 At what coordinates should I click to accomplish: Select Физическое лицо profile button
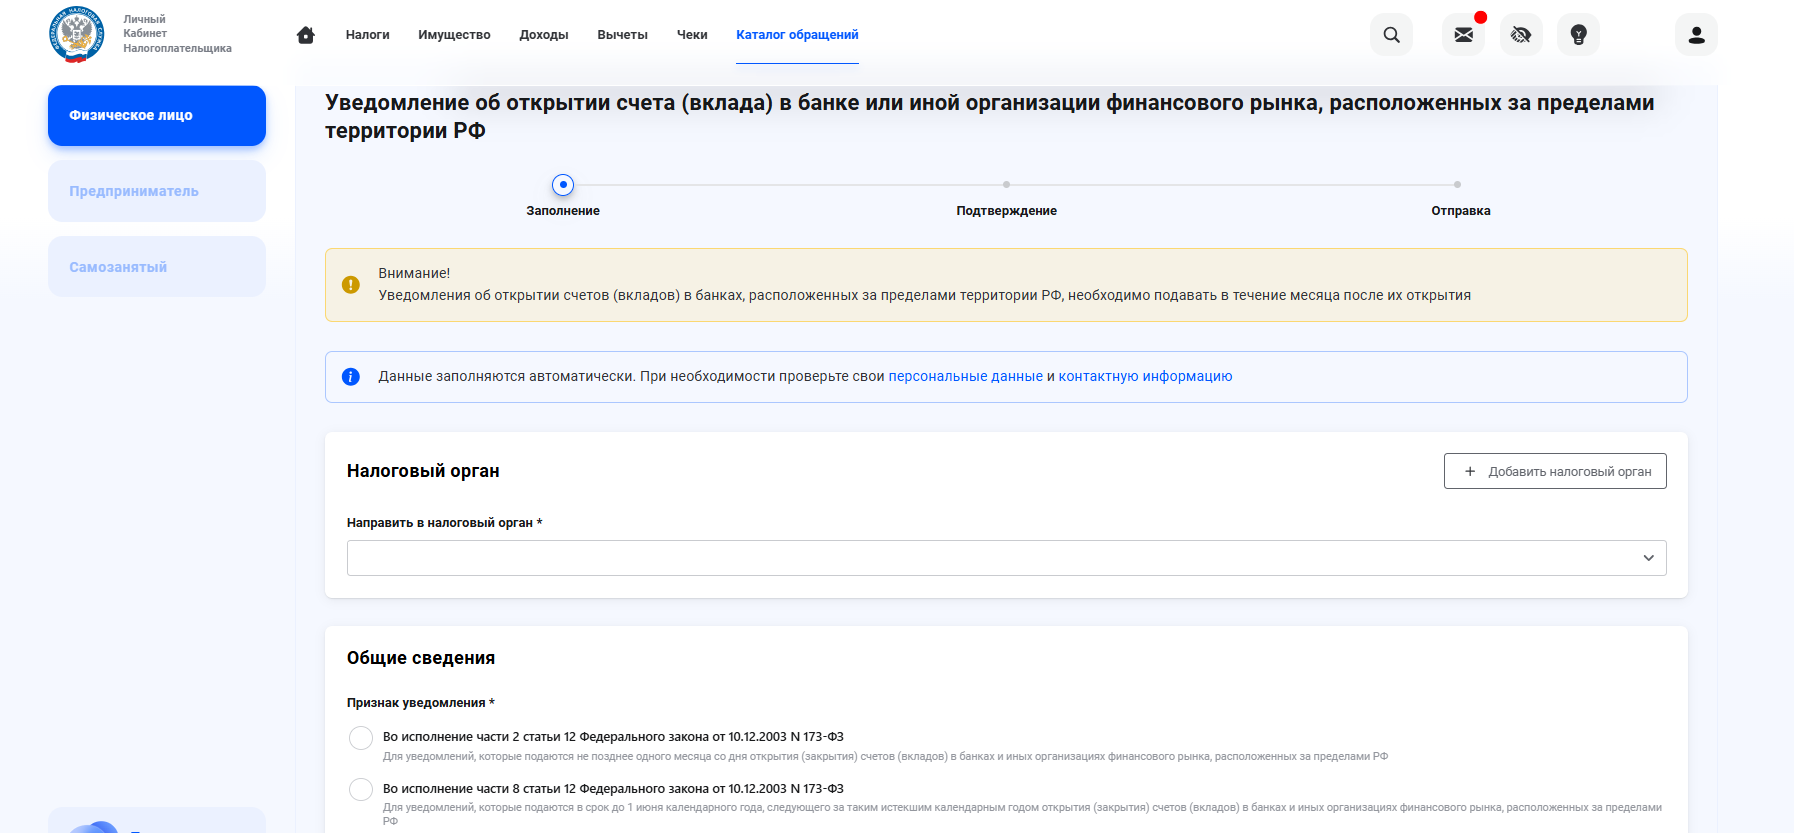coord(157,116)
